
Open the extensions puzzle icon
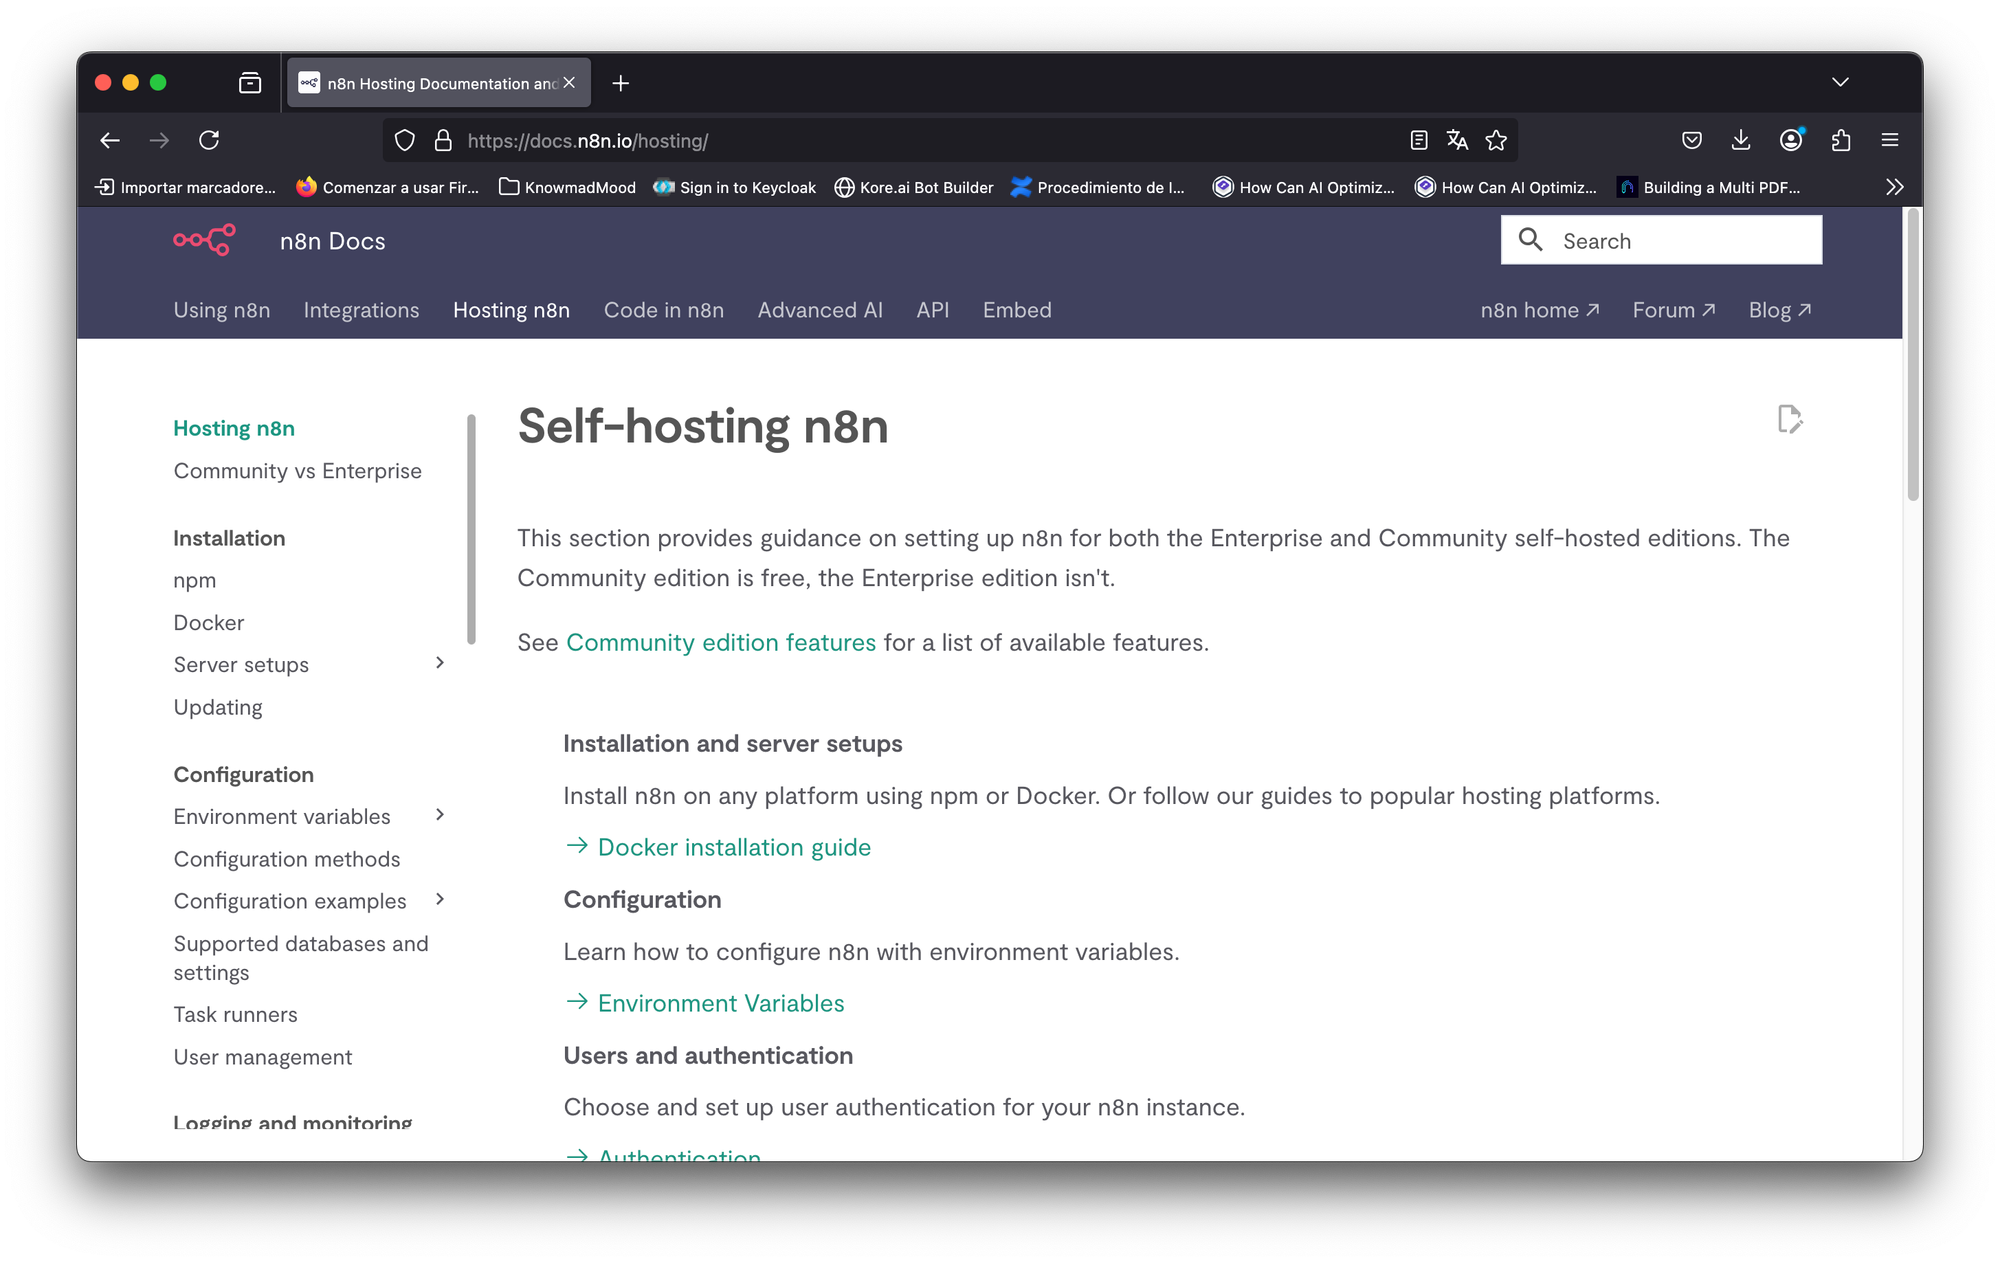click(x=1840, y=141)
